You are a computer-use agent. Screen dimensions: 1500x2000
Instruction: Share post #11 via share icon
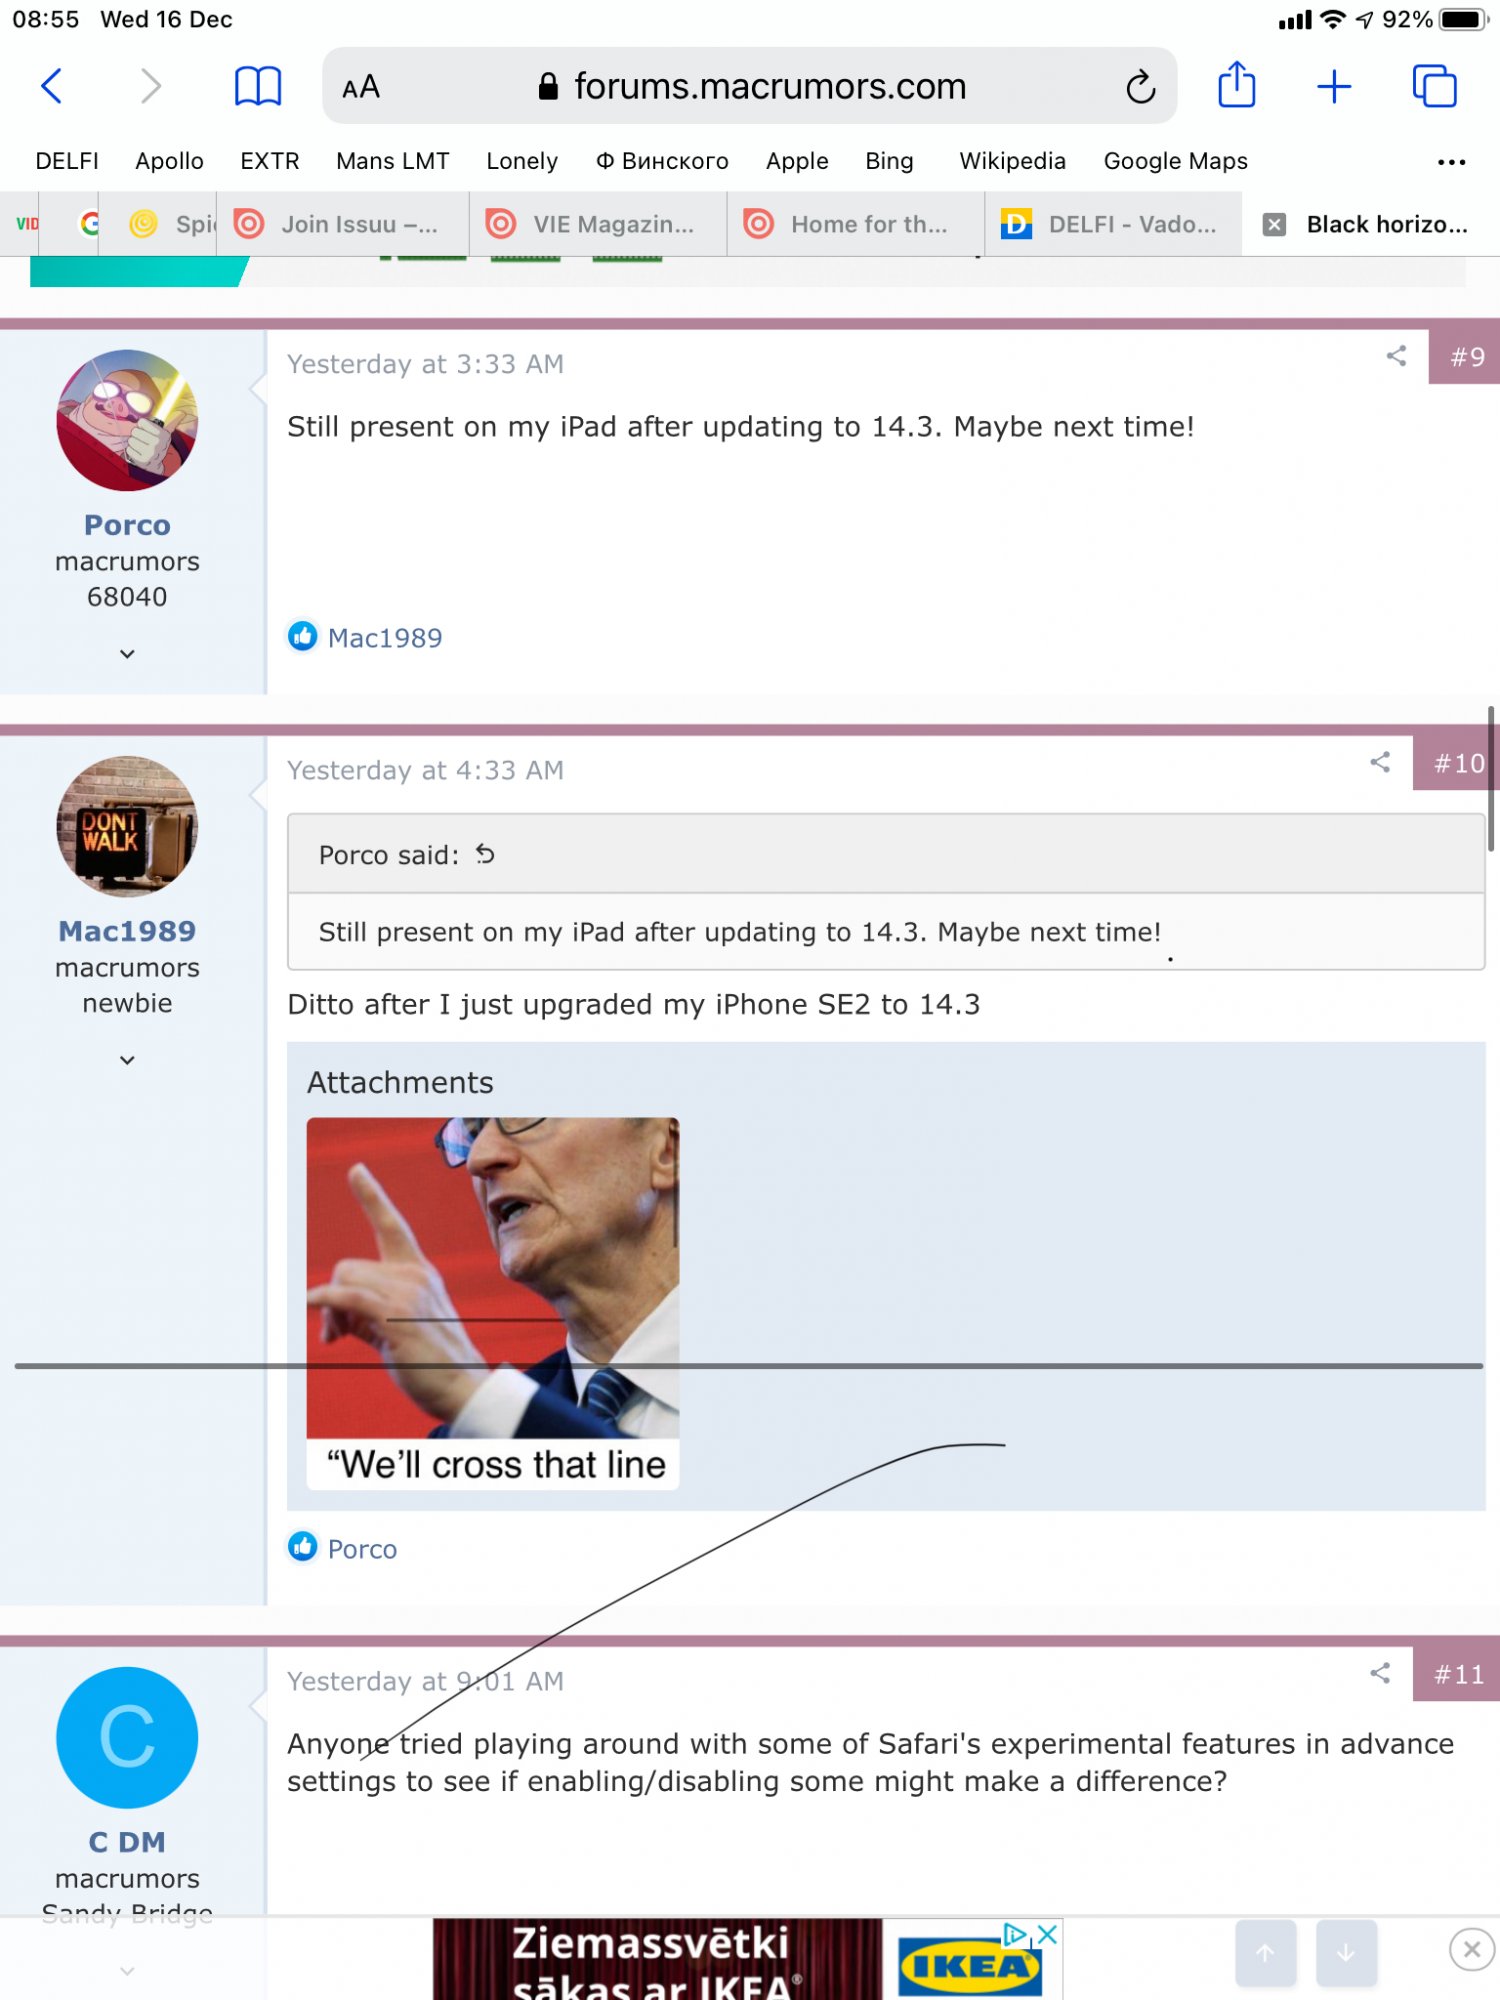point(1381,1673)
